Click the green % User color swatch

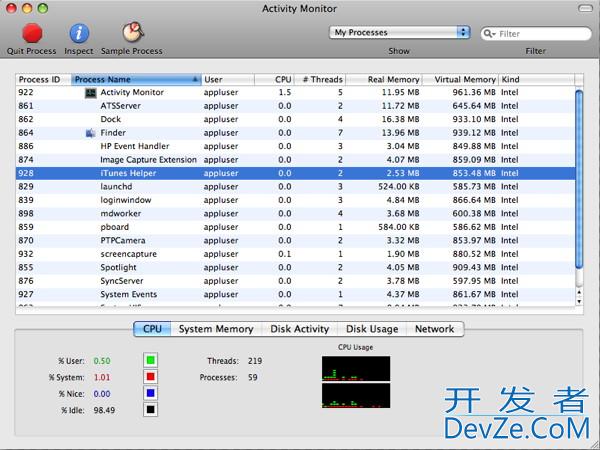point(151,360)
